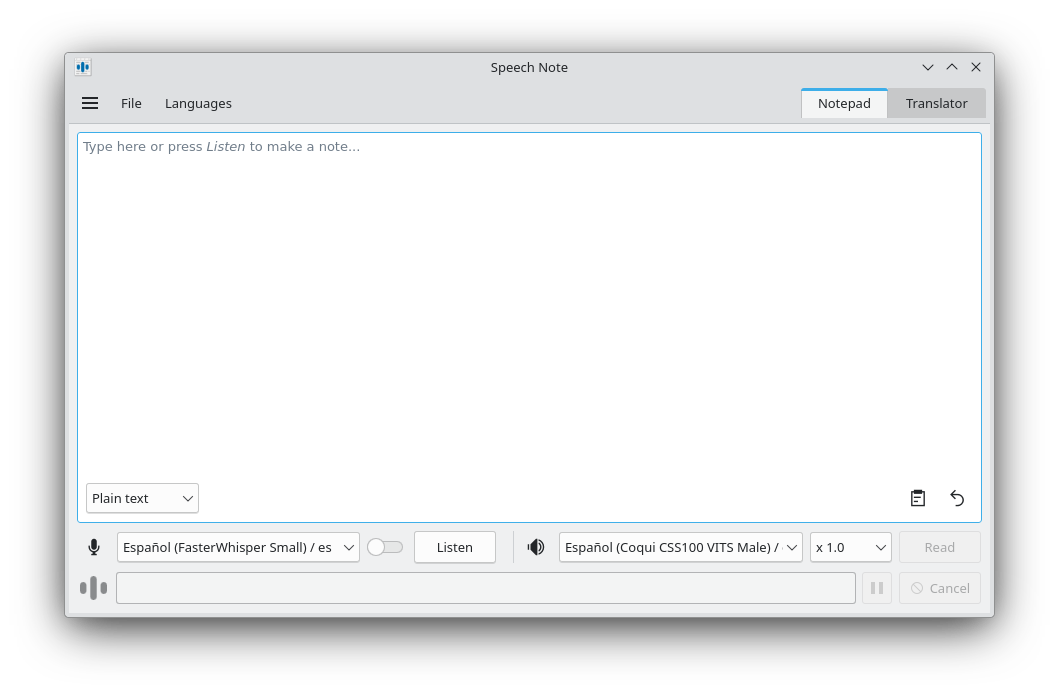Click inside the note text area
This screenshot has width=1059, height=694.
(x=529, y=300)
